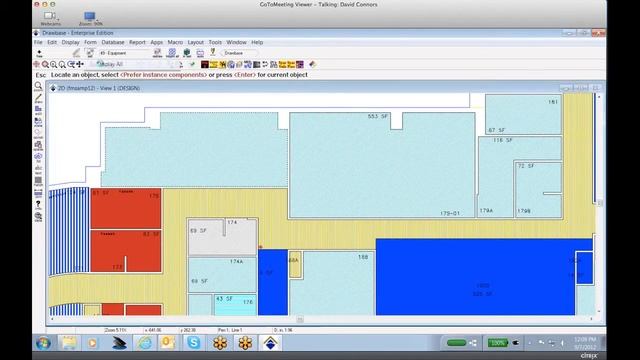Open the Layout menu
This screenshot has width=640, height=360.
(196, 42)
